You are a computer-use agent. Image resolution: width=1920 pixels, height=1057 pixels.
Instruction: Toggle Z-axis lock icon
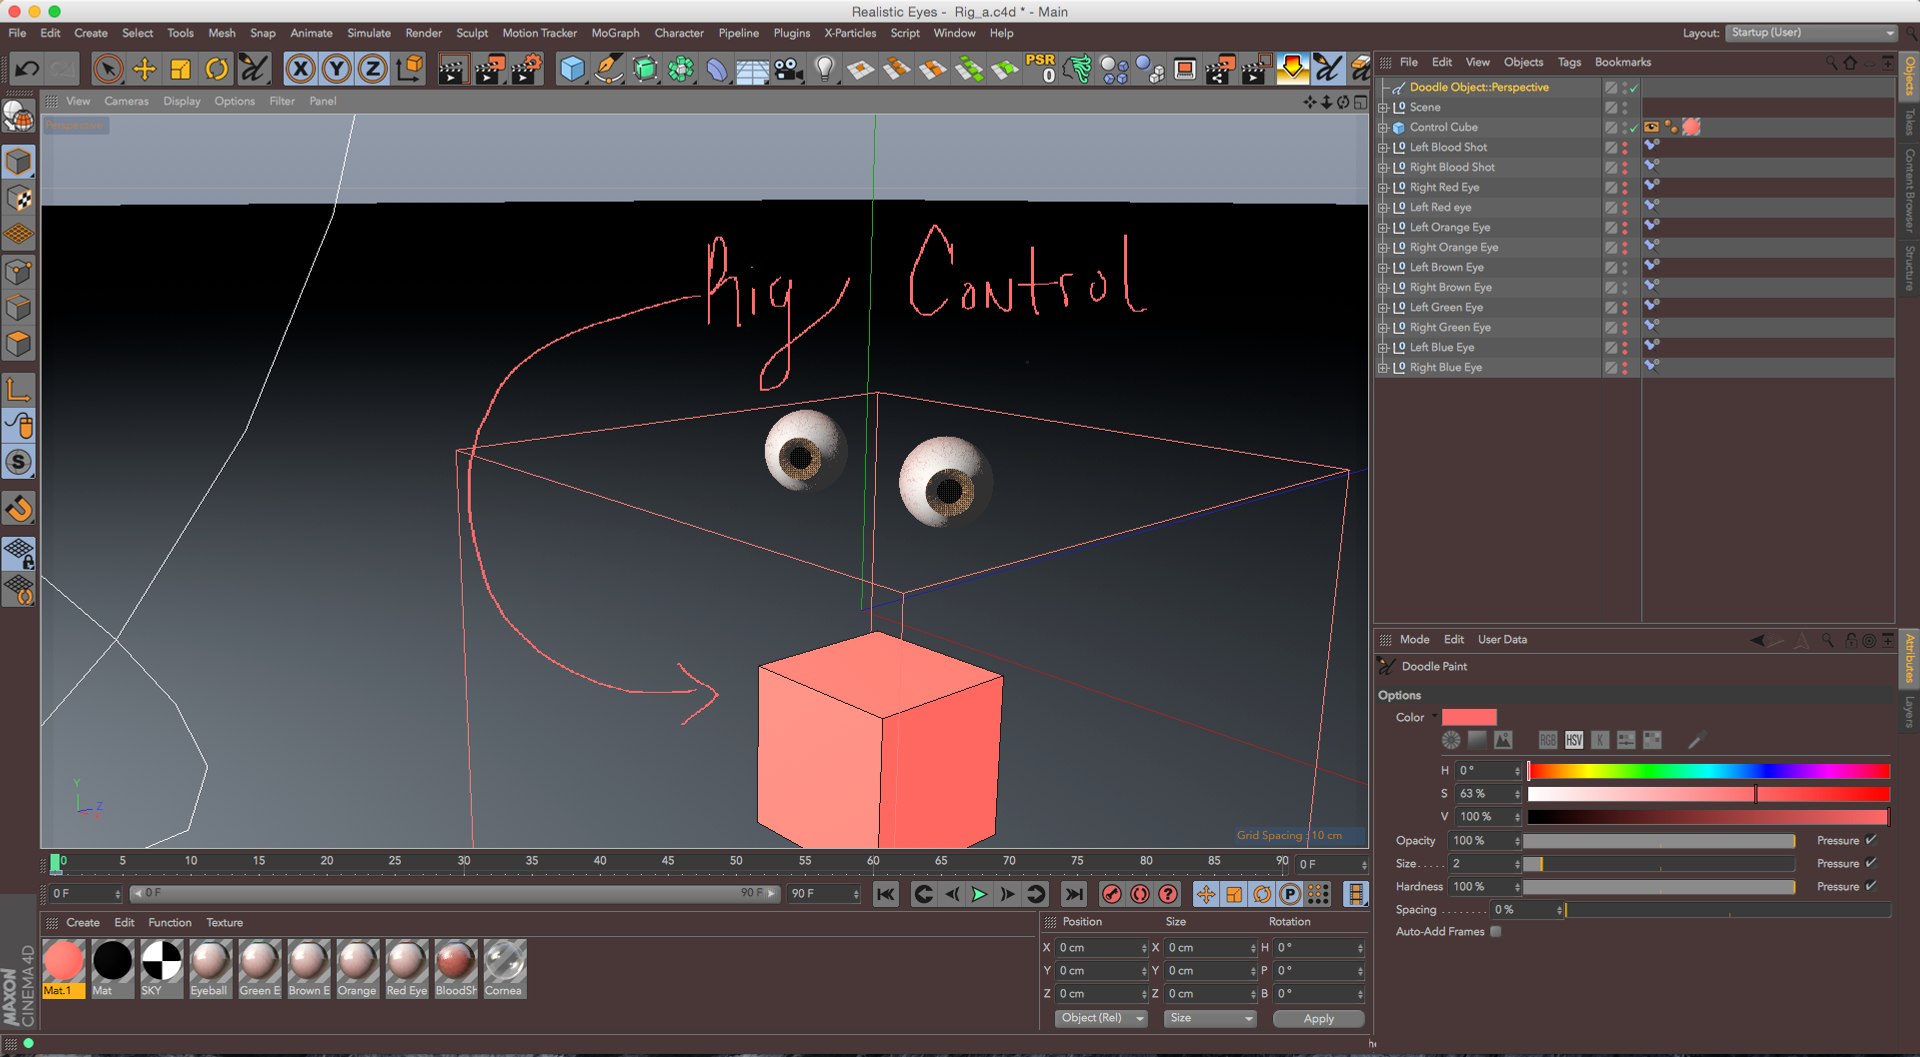373,69
